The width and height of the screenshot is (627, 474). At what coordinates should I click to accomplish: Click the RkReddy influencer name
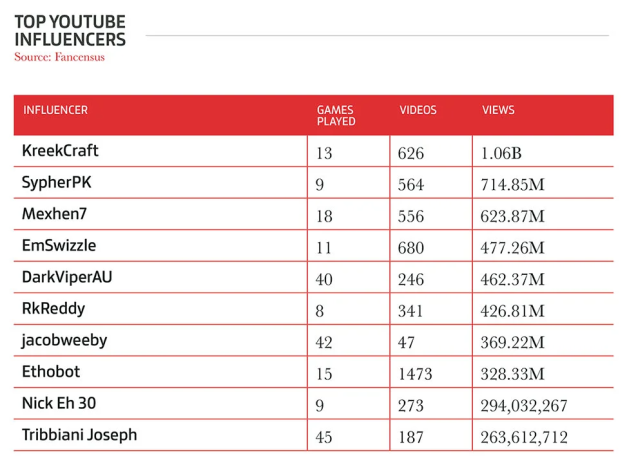click(x=52, y=309)
